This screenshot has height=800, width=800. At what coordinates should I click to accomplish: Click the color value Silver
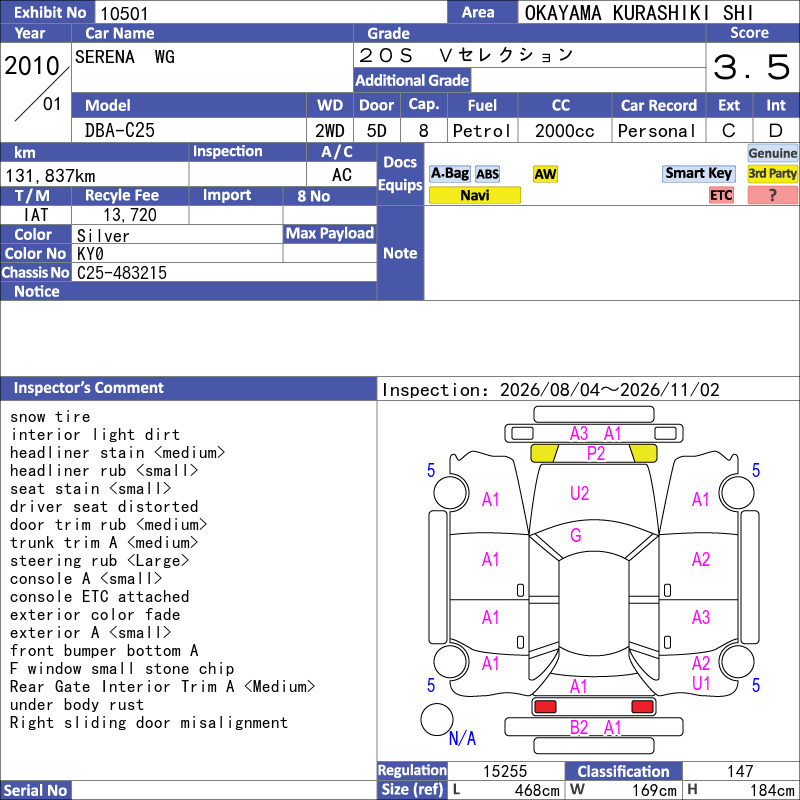[103, 236]
